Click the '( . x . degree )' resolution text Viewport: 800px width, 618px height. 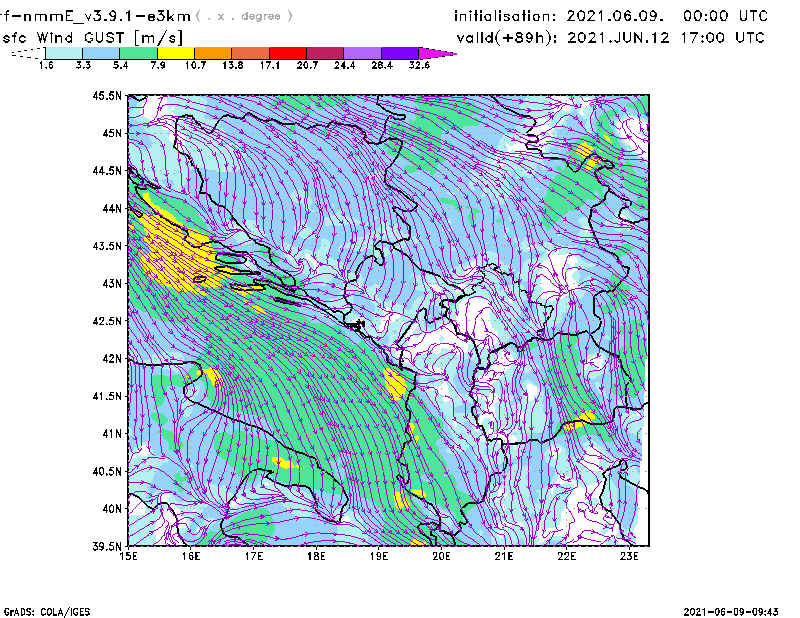(244, 16)
